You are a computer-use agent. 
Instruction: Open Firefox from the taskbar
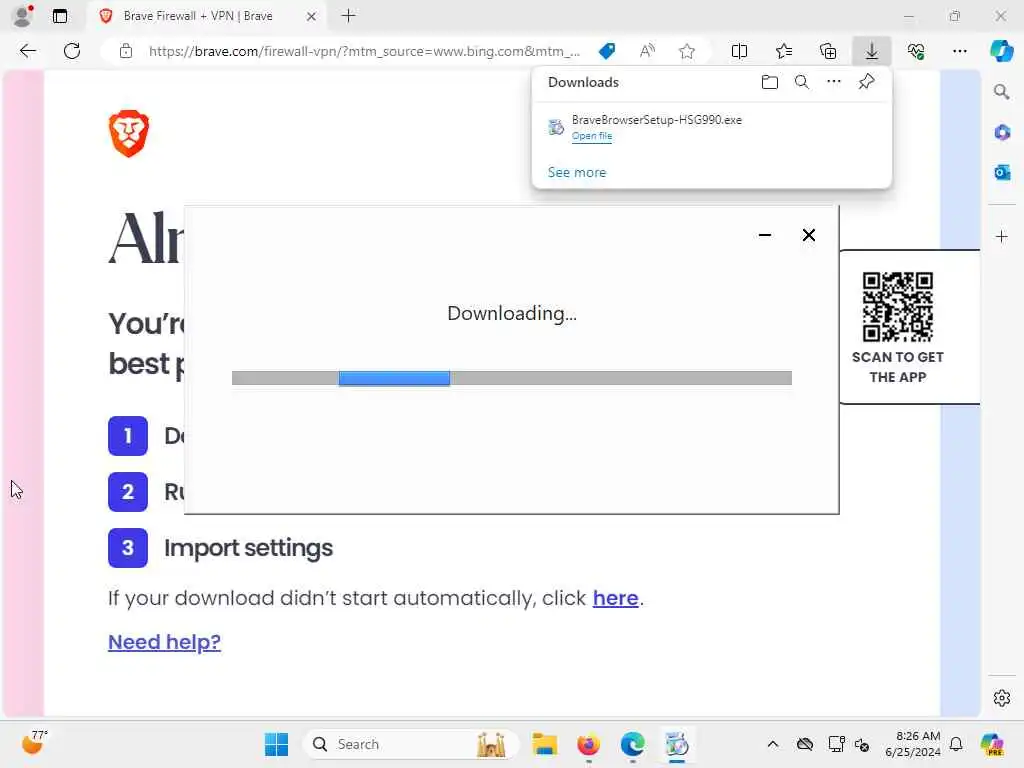[x=588, y=744]
